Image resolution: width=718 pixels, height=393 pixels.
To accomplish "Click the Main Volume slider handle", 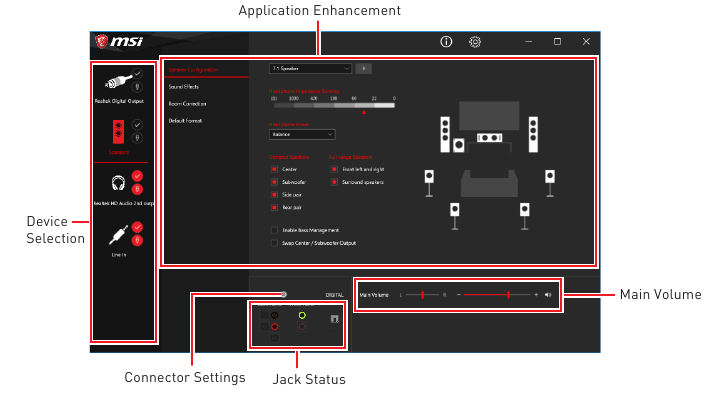I will coord(508,295).
